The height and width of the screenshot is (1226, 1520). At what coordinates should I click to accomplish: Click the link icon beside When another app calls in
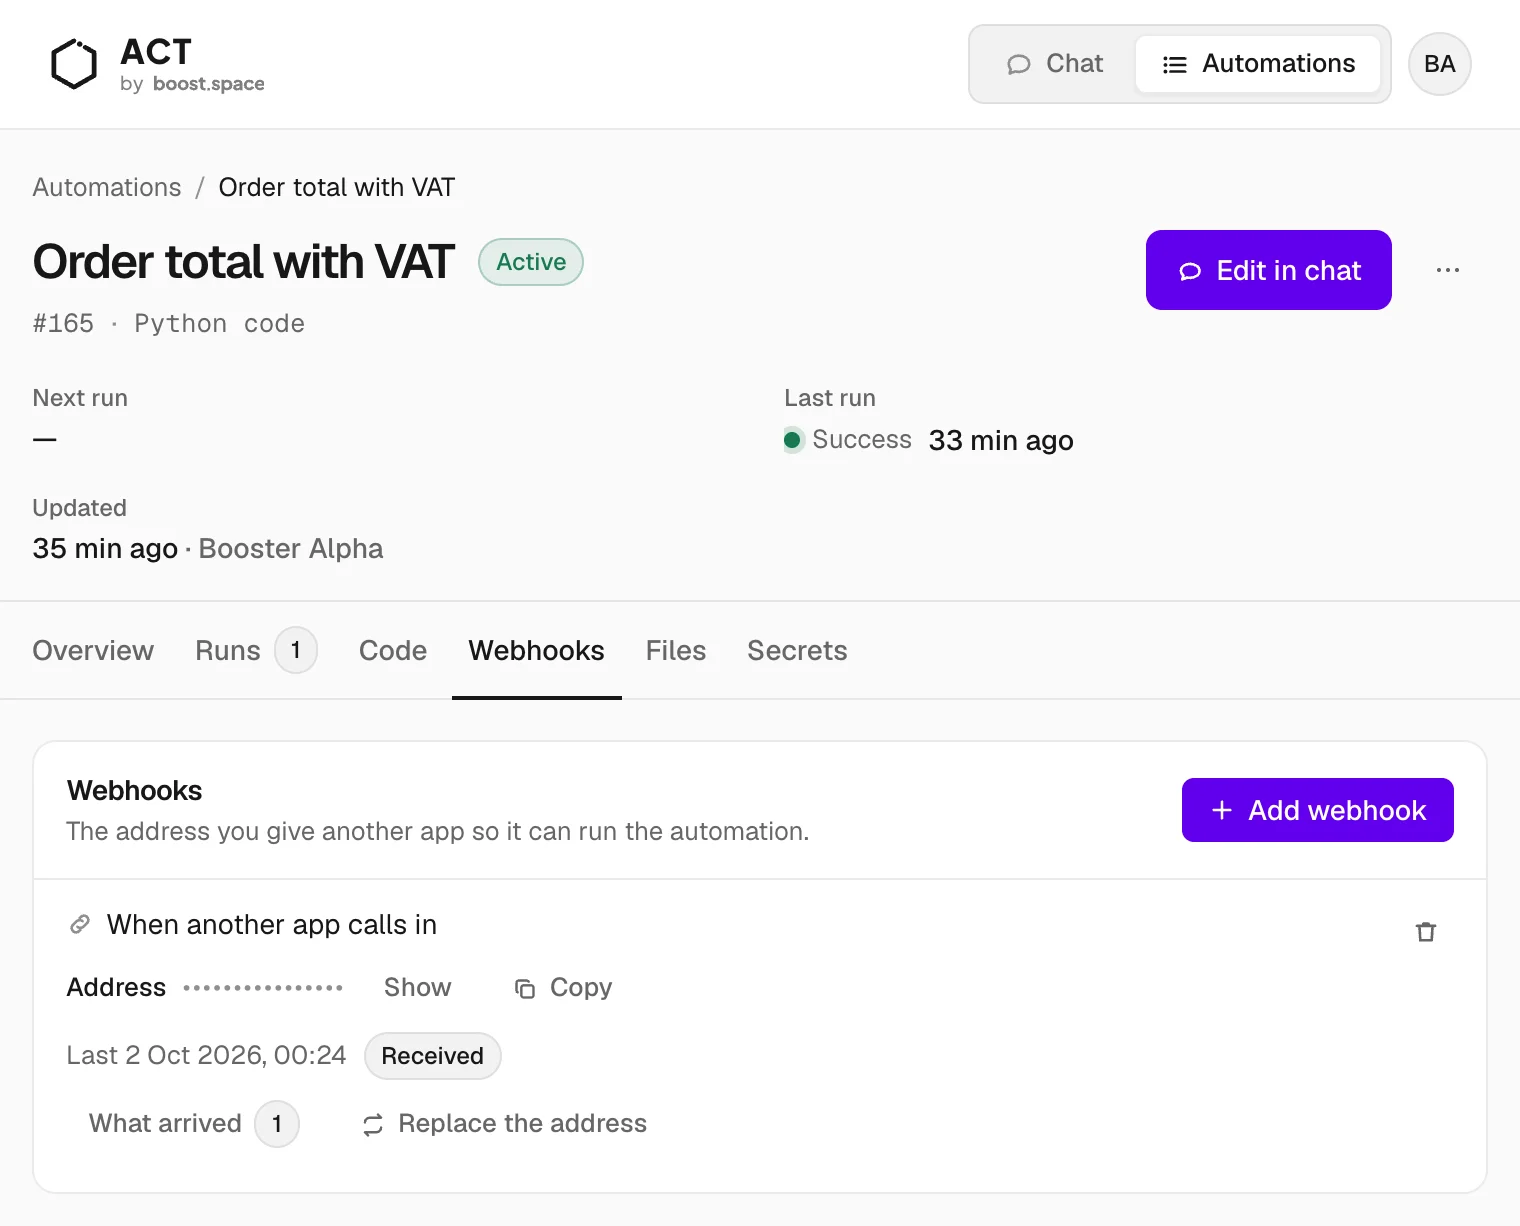(x=80, y=924)
